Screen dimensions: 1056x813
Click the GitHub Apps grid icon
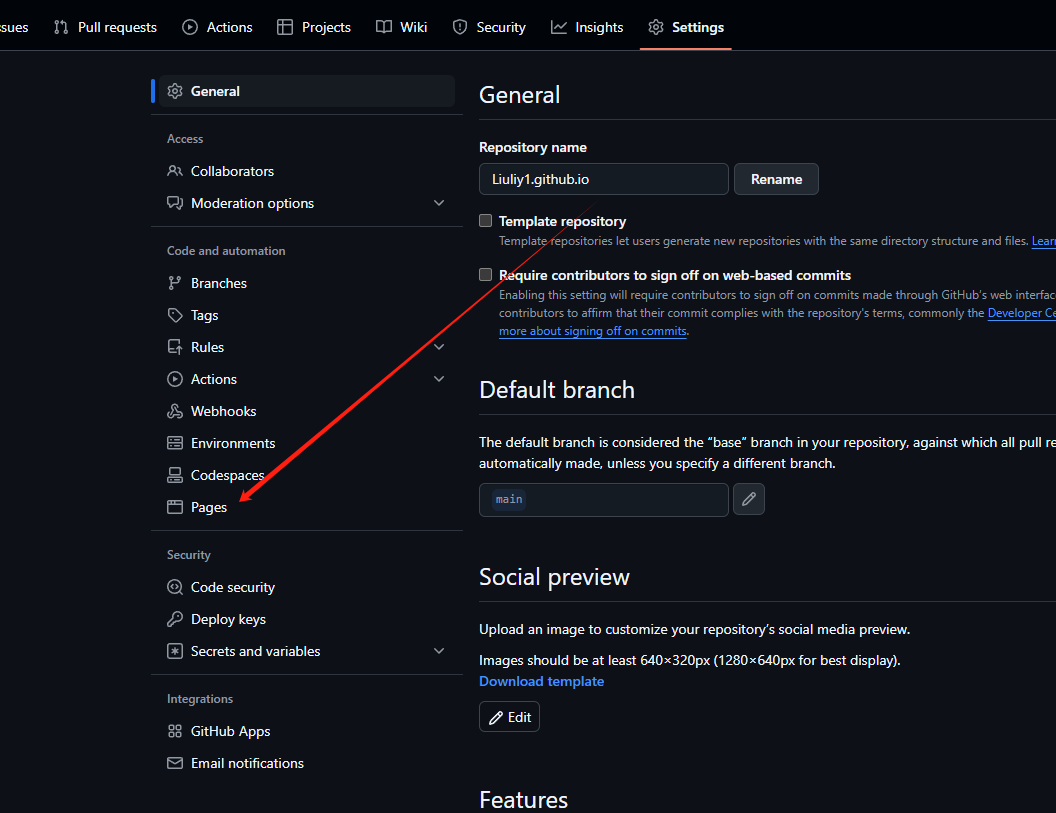[x=175, y=731]
